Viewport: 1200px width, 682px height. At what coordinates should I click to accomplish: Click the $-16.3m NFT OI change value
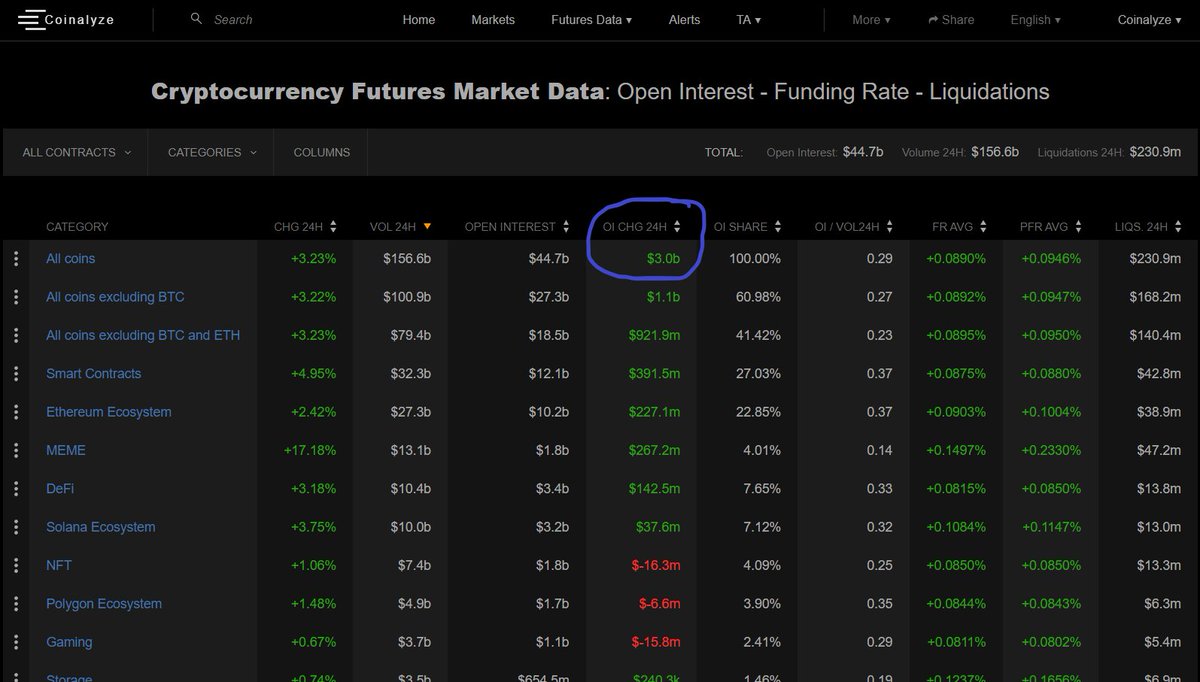[655, 565]
